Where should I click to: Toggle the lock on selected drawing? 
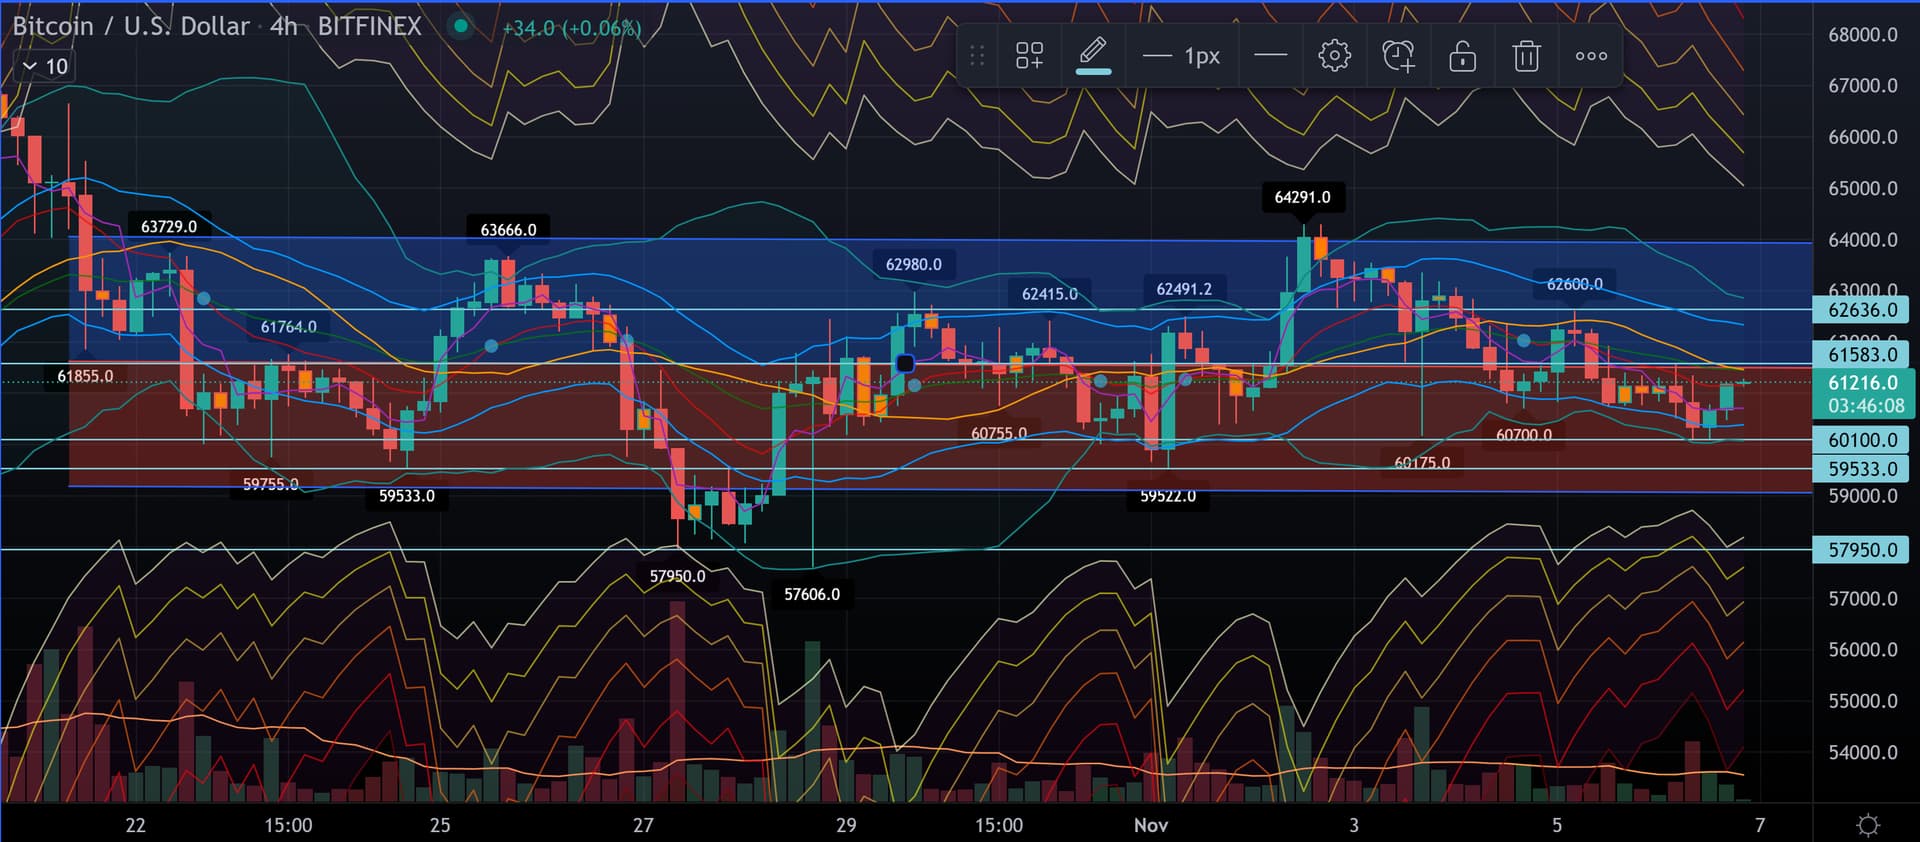point(1462,56)
